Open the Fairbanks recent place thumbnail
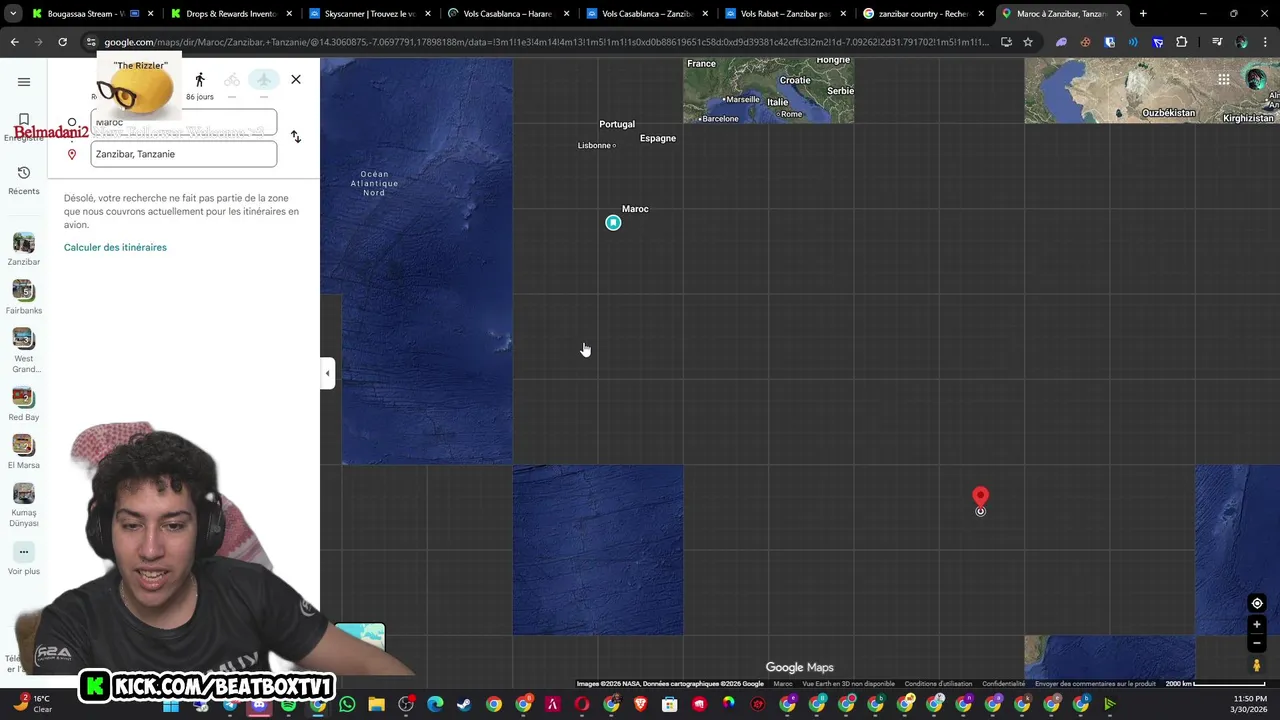This screenshot has height=720, width=1280. (x=24, y=291)
